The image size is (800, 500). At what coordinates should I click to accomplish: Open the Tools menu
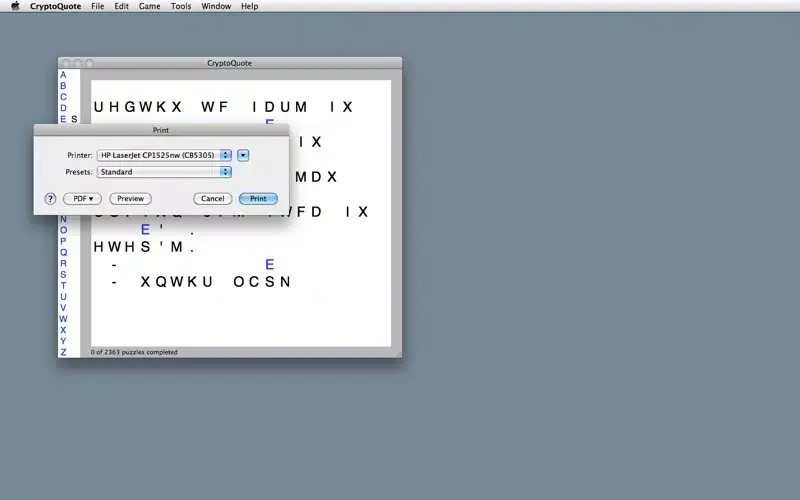point(180,6)
